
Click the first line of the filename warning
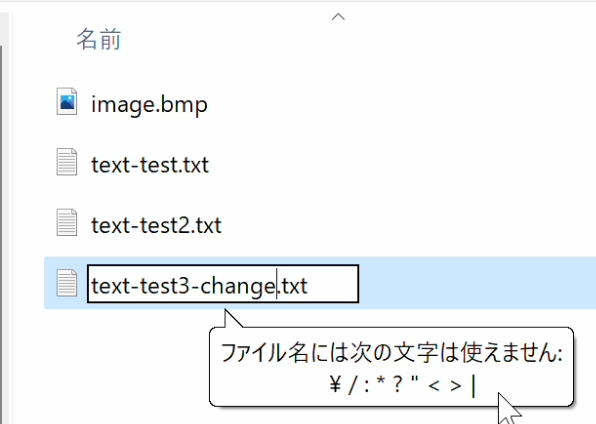pos(392,353)
